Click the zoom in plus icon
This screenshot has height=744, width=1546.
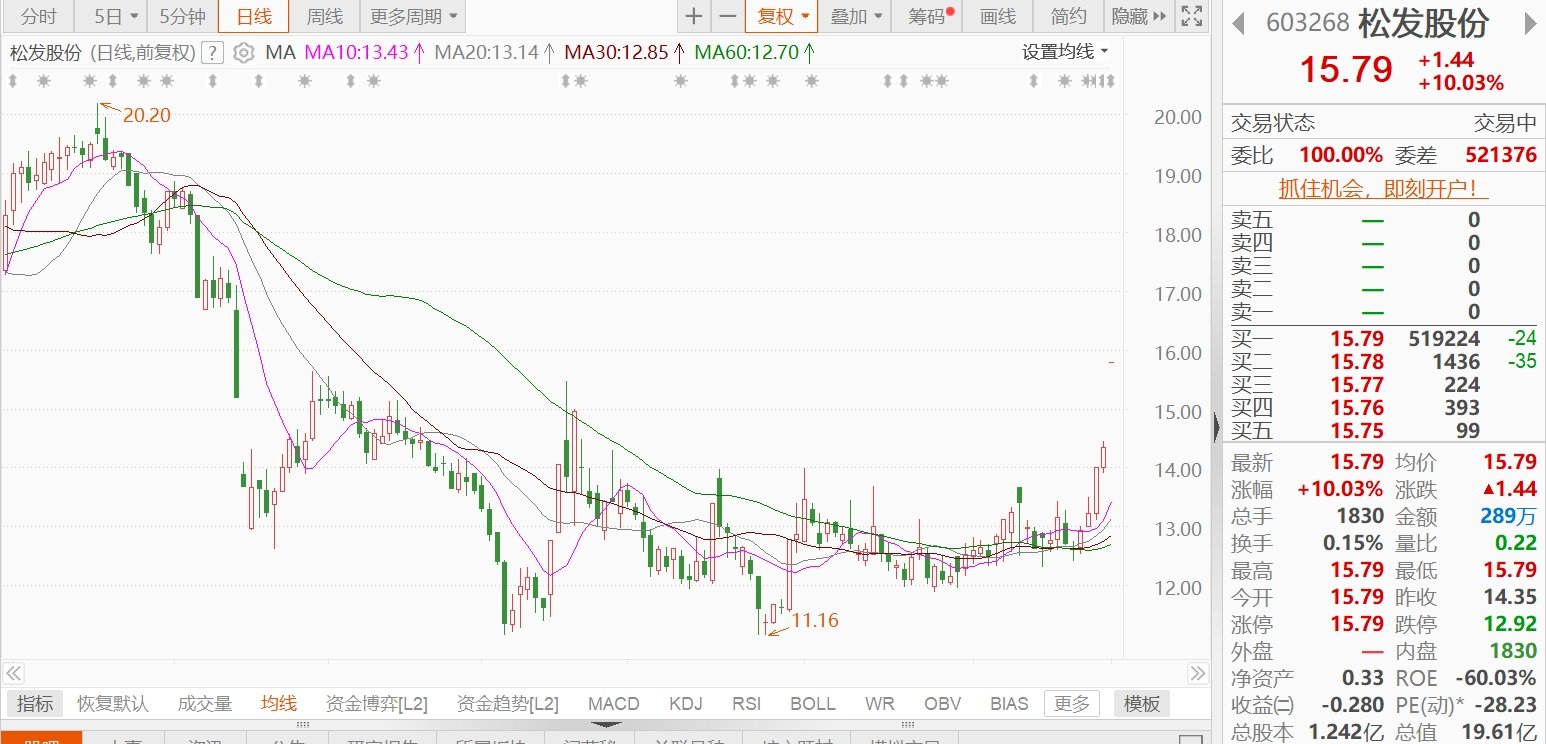pos(693,16)
